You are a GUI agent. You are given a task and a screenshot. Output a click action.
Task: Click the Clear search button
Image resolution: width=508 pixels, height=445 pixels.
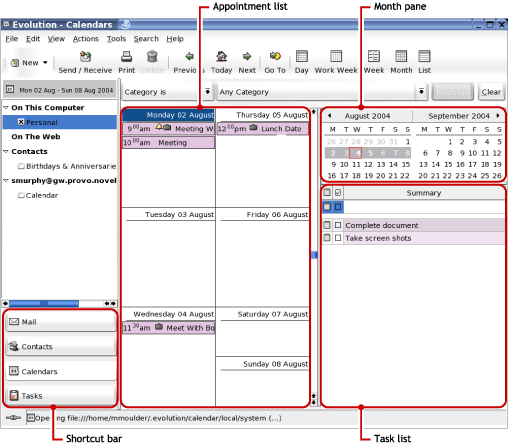tap(491, 92)
